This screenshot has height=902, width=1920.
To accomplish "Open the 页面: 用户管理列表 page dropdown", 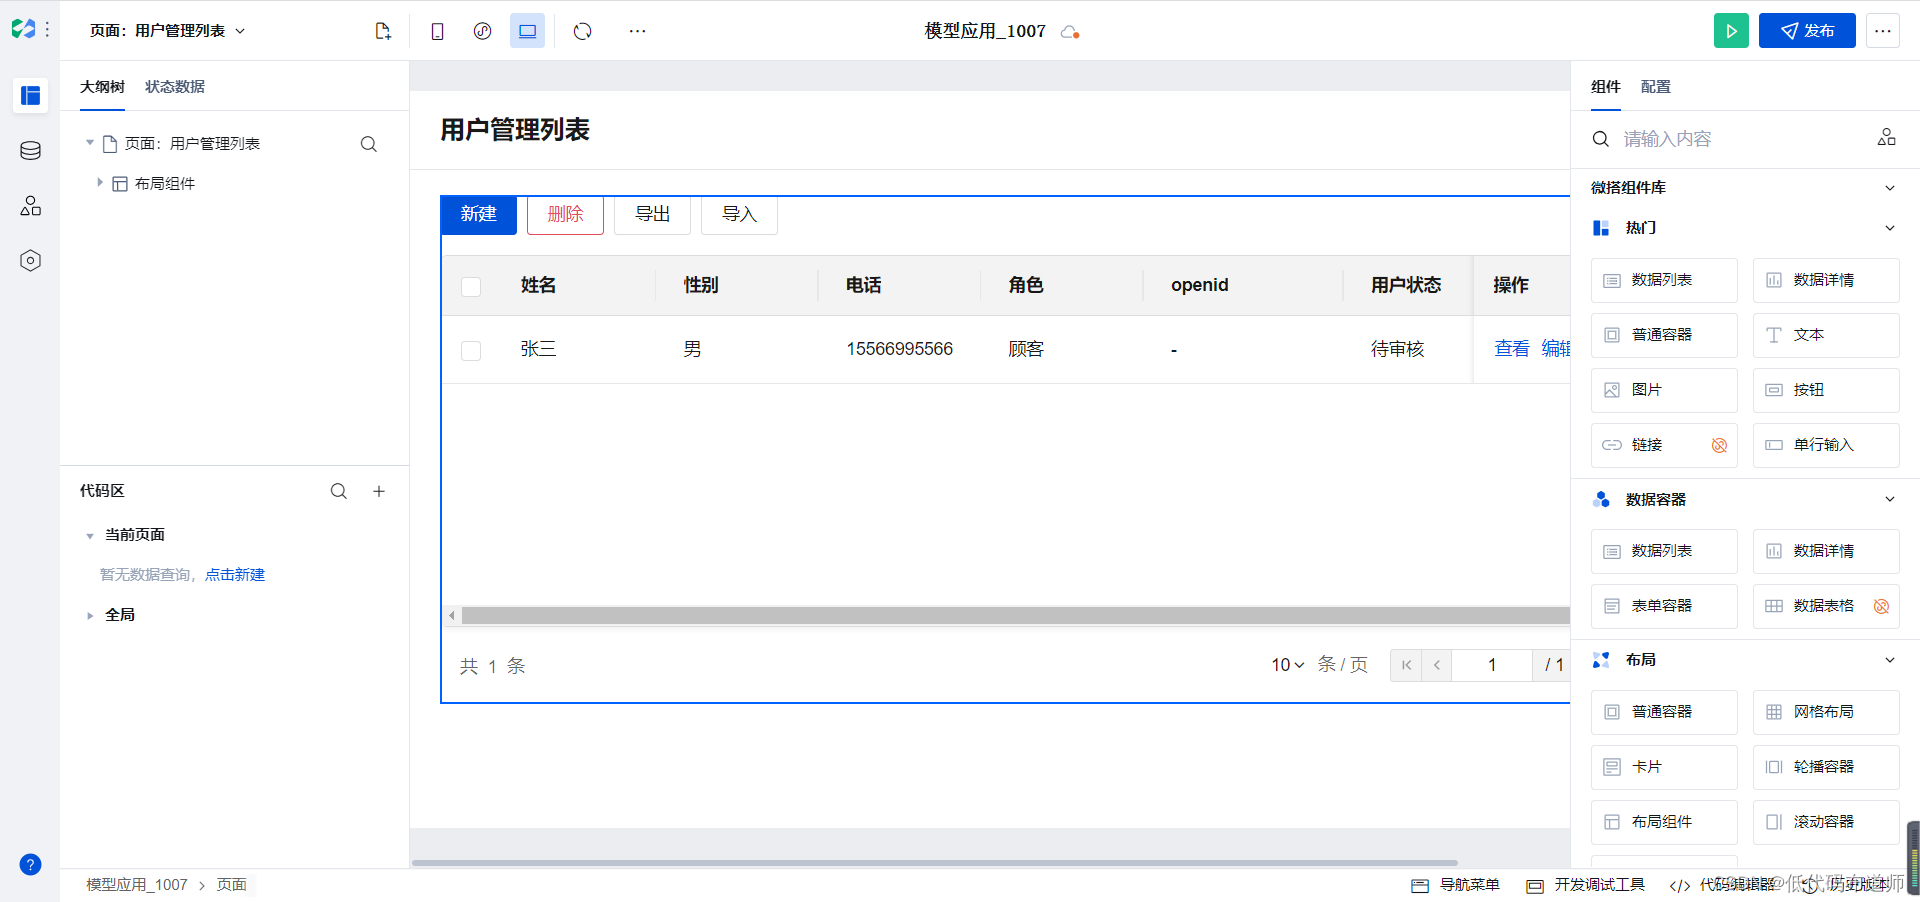I will pos(167,31).
